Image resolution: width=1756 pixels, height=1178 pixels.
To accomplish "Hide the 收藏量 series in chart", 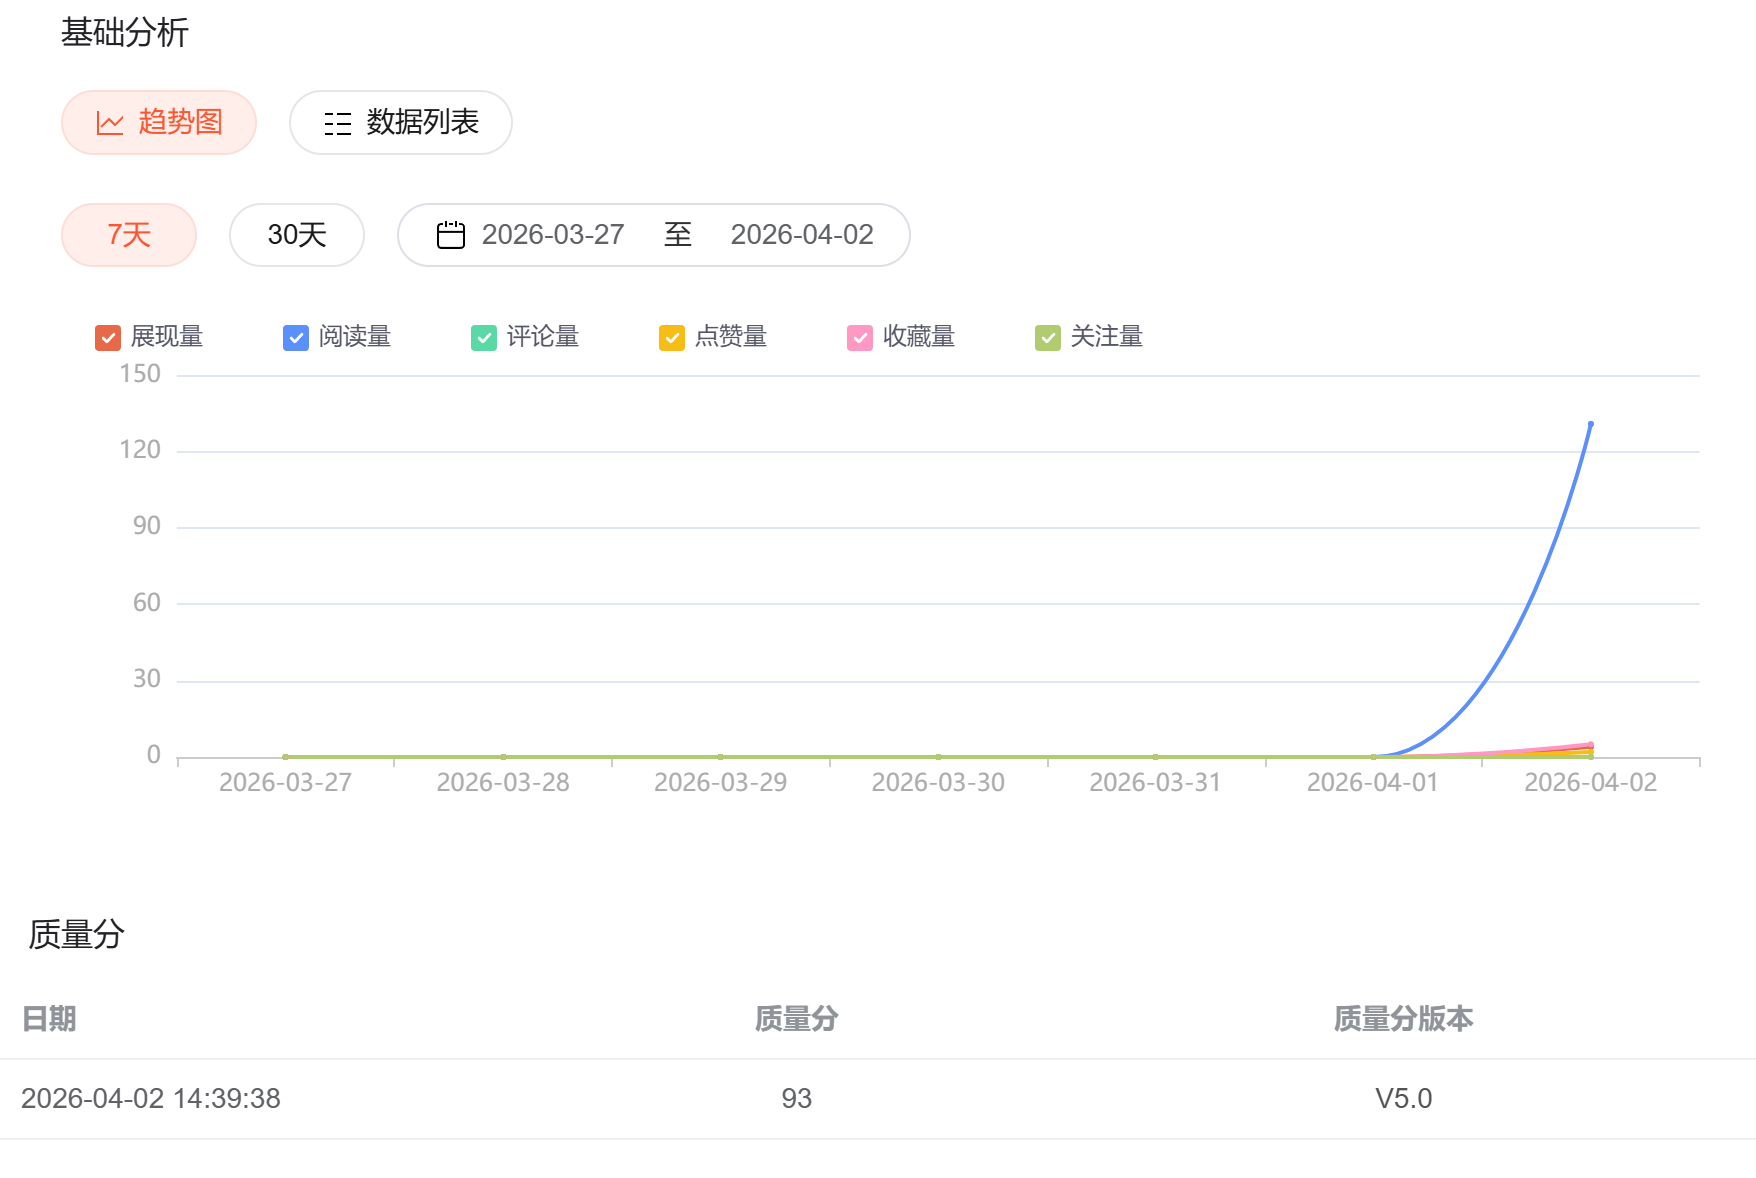I will tap(860, 338).
